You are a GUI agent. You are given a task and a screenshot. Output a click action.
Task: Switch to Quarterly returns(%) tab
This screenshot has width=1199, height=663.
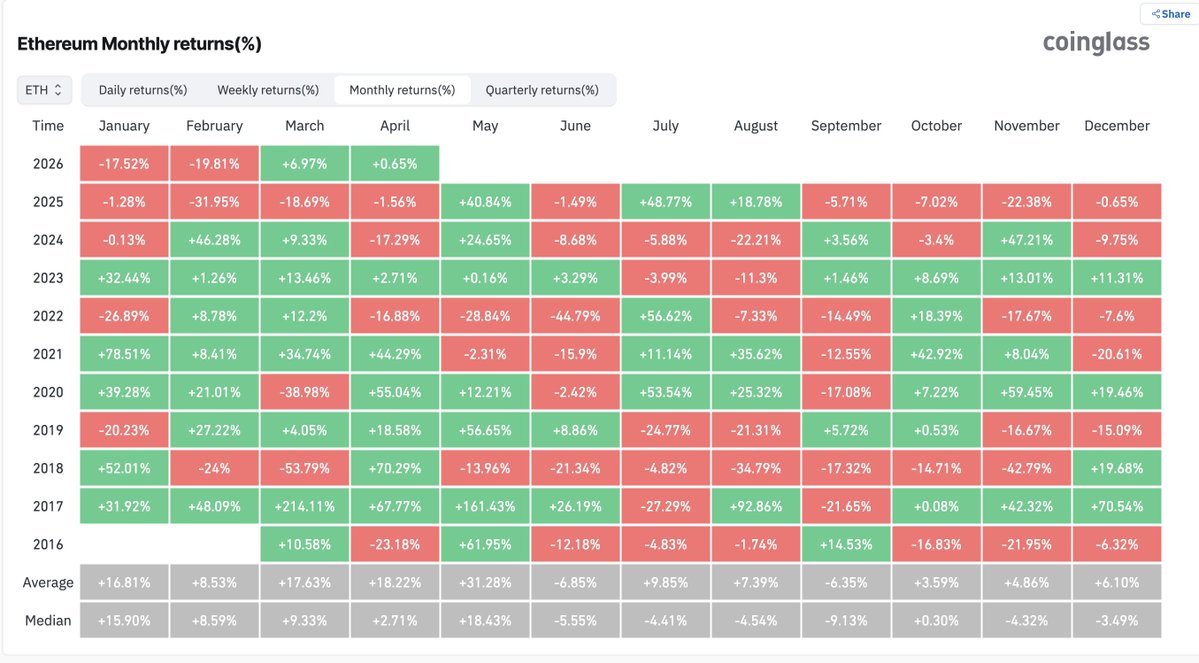click(x=542, y=90)
